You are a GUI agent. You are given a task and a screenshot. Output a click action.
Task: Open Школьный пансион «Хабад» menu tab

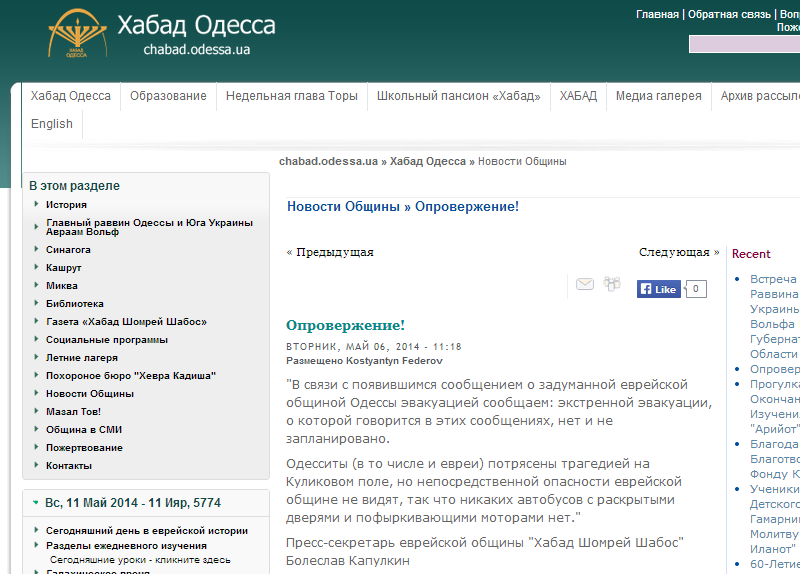coord(458,96)
